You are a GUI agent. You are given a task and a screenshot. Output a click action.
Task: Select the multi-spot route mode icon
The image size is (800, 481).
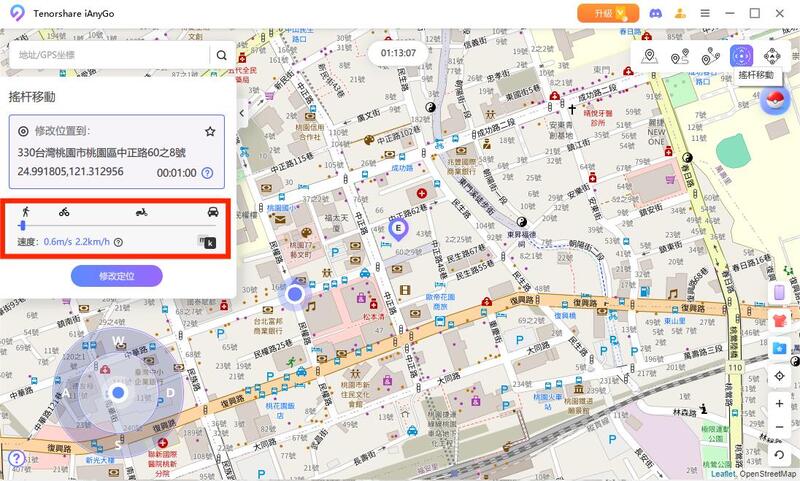[x=710, y=56]
